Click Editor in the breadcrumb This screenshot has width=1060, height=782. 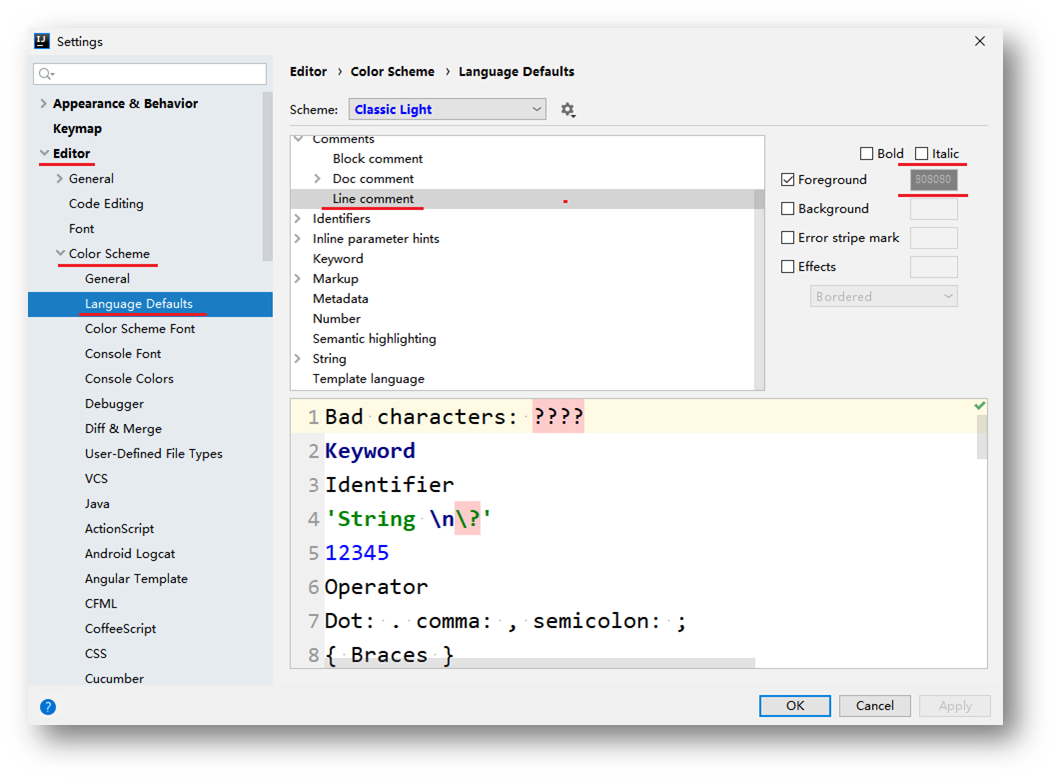tap(308, 72)
